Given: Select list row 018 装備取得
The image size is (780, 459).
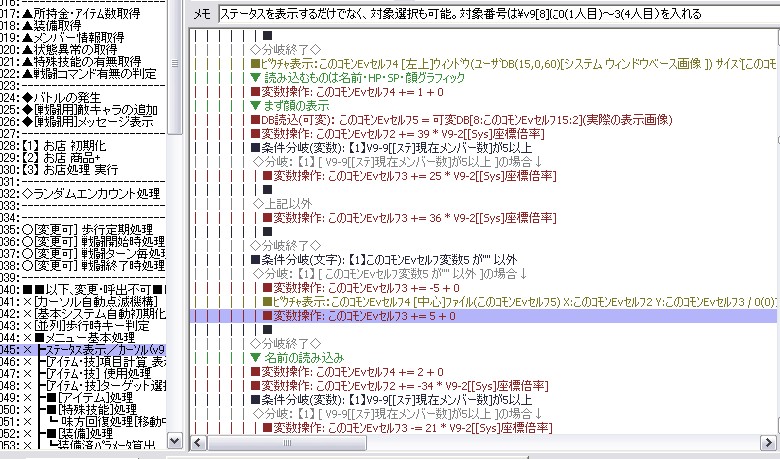Looking at the screenshot, I should coord(83,25).
